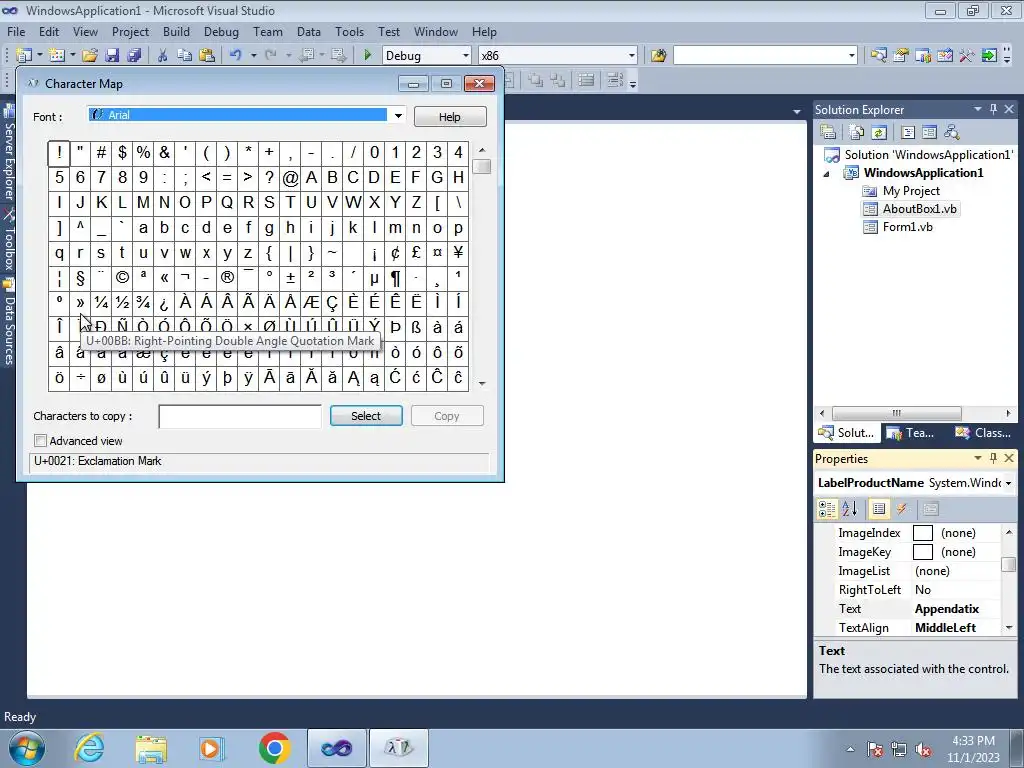Click the Undo arrow icon
This screenshot has width=1024, height=768.
click(x=236, y=56)
